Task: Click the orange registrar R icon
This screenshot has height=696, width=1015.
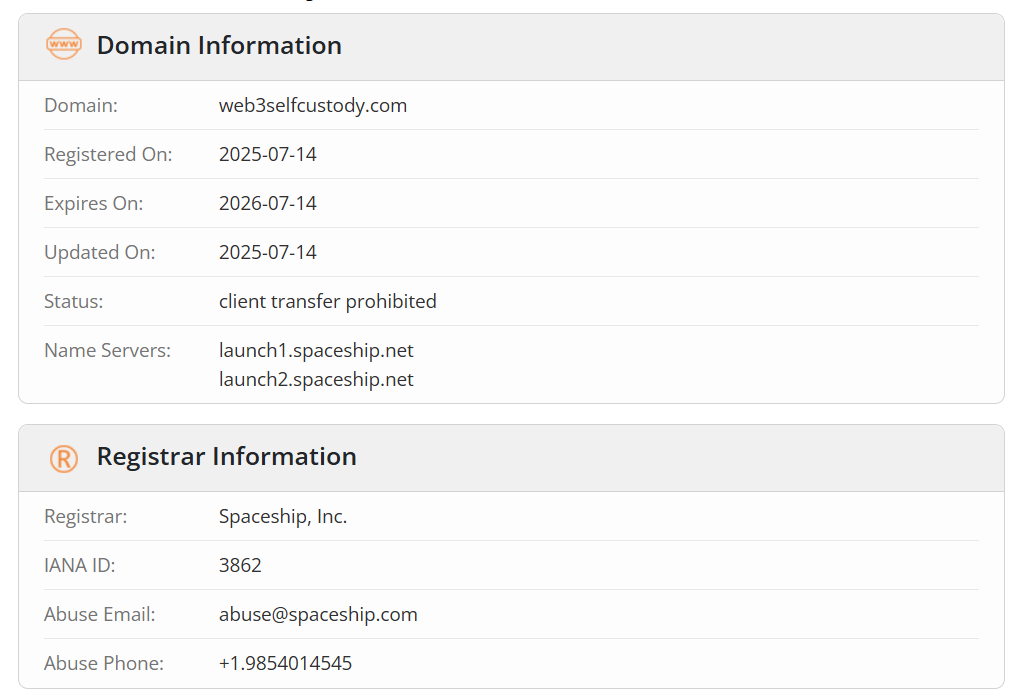Action: [63, 458]
